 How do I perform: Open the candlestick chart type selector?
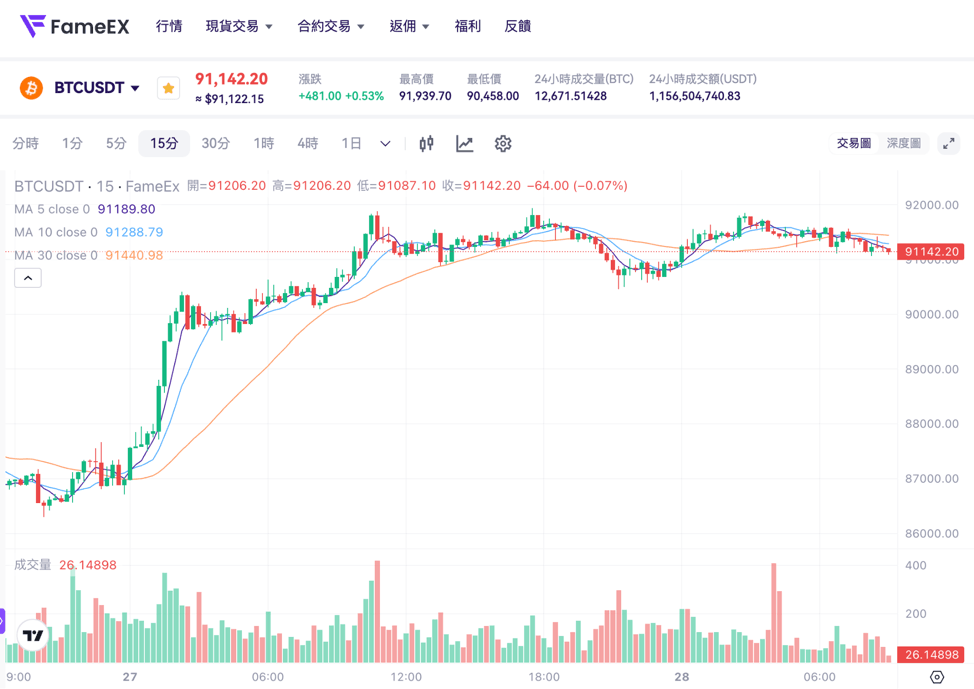click(427, 144)
